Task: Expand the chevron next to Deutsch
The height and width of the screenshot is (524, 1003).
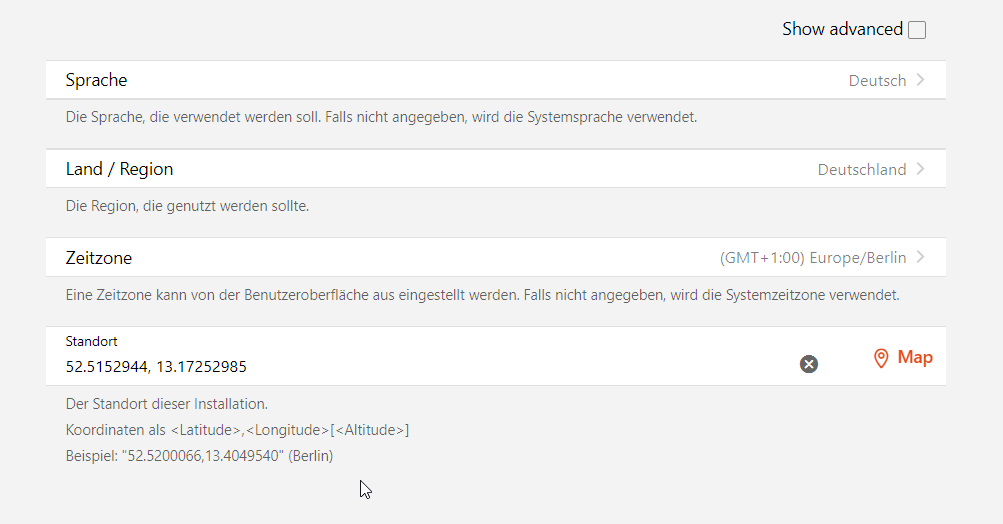Action: [921, 80]
